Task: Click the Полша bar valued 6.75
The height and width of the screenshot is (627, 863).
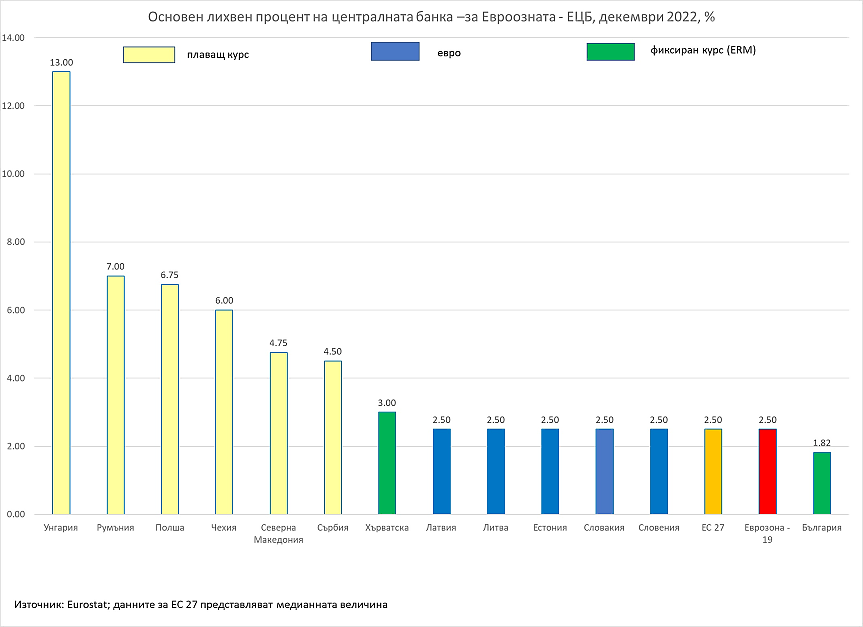Action: pos(170,399)
